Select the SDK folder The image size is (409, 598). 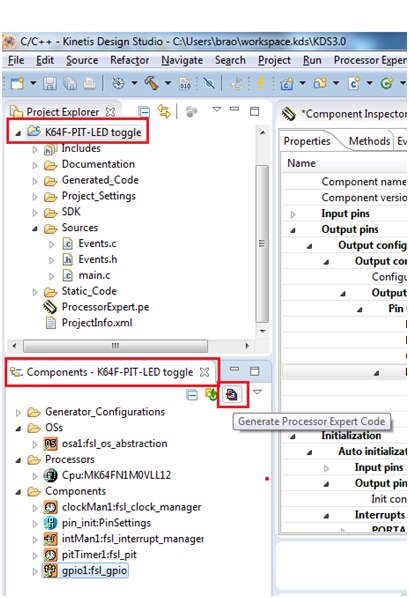(x=71, y=212)
